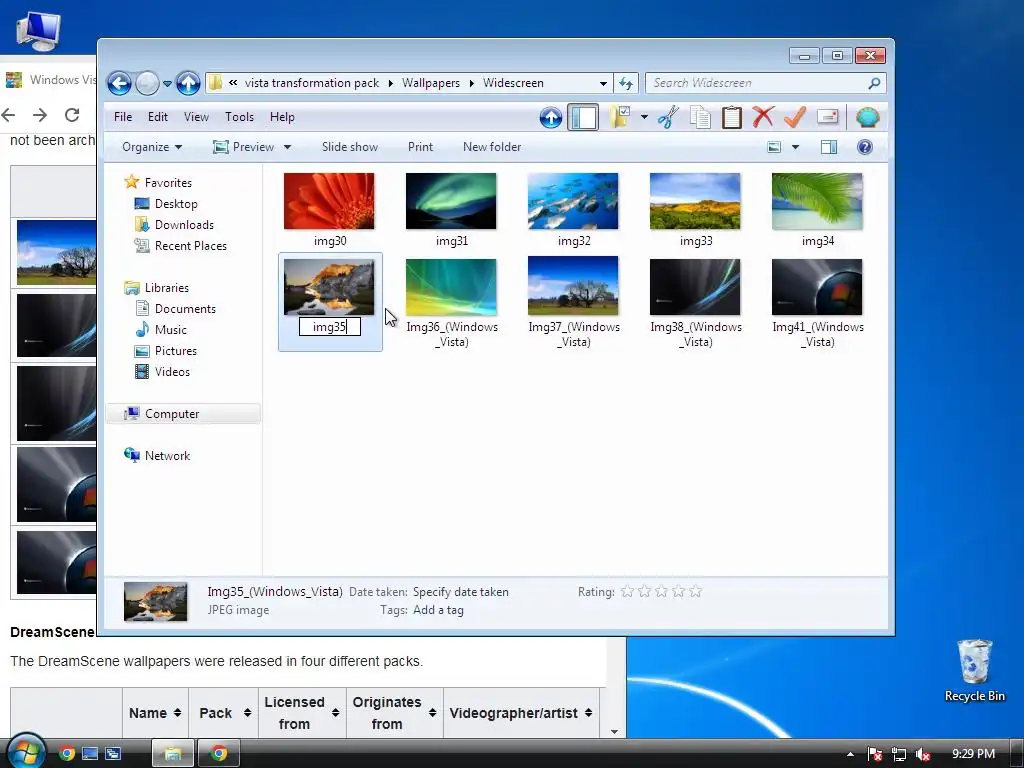The width and height of the screenshot is (1024, 768).
Task: Open the Tools menu
Action: [239, 117]
